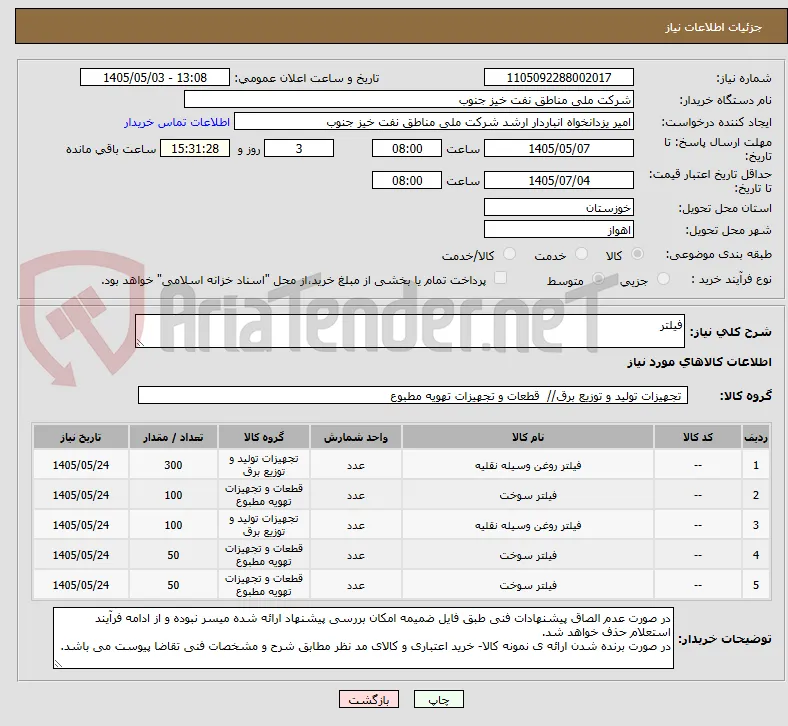Click the need date in row 5
788x726 pixels.
[x=81, y=585]
